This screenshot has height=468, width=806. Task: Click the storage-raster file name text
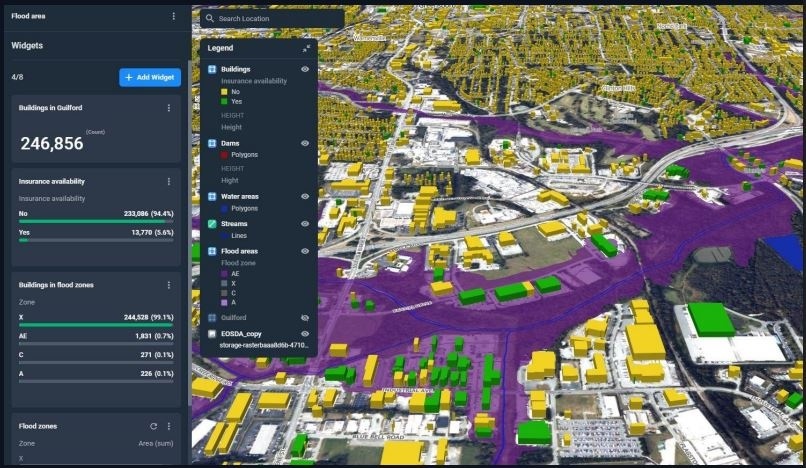[264, 345]
